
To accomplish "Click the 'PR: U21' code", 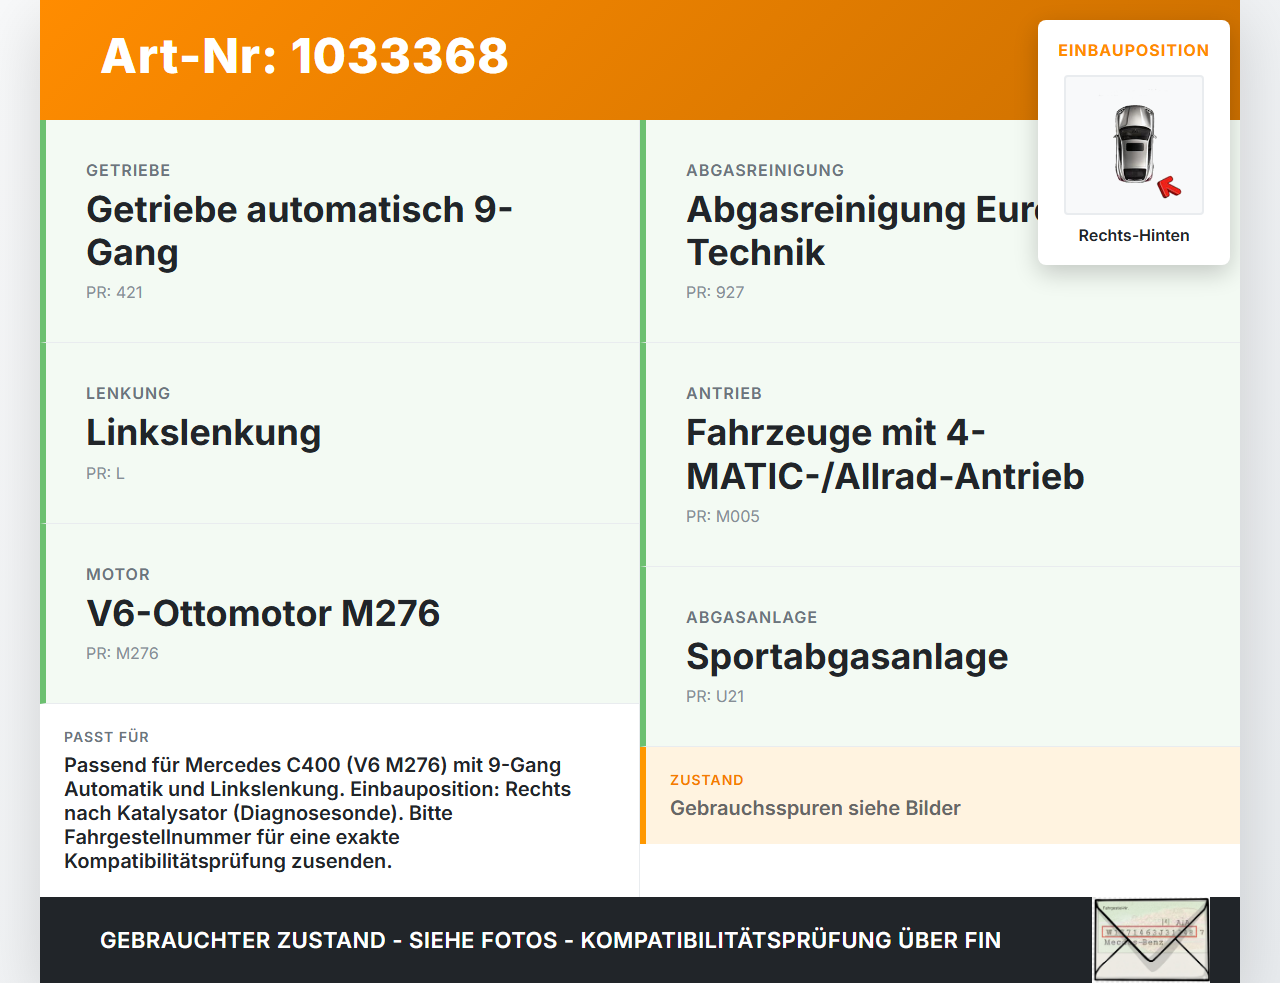I will (715, 696).
